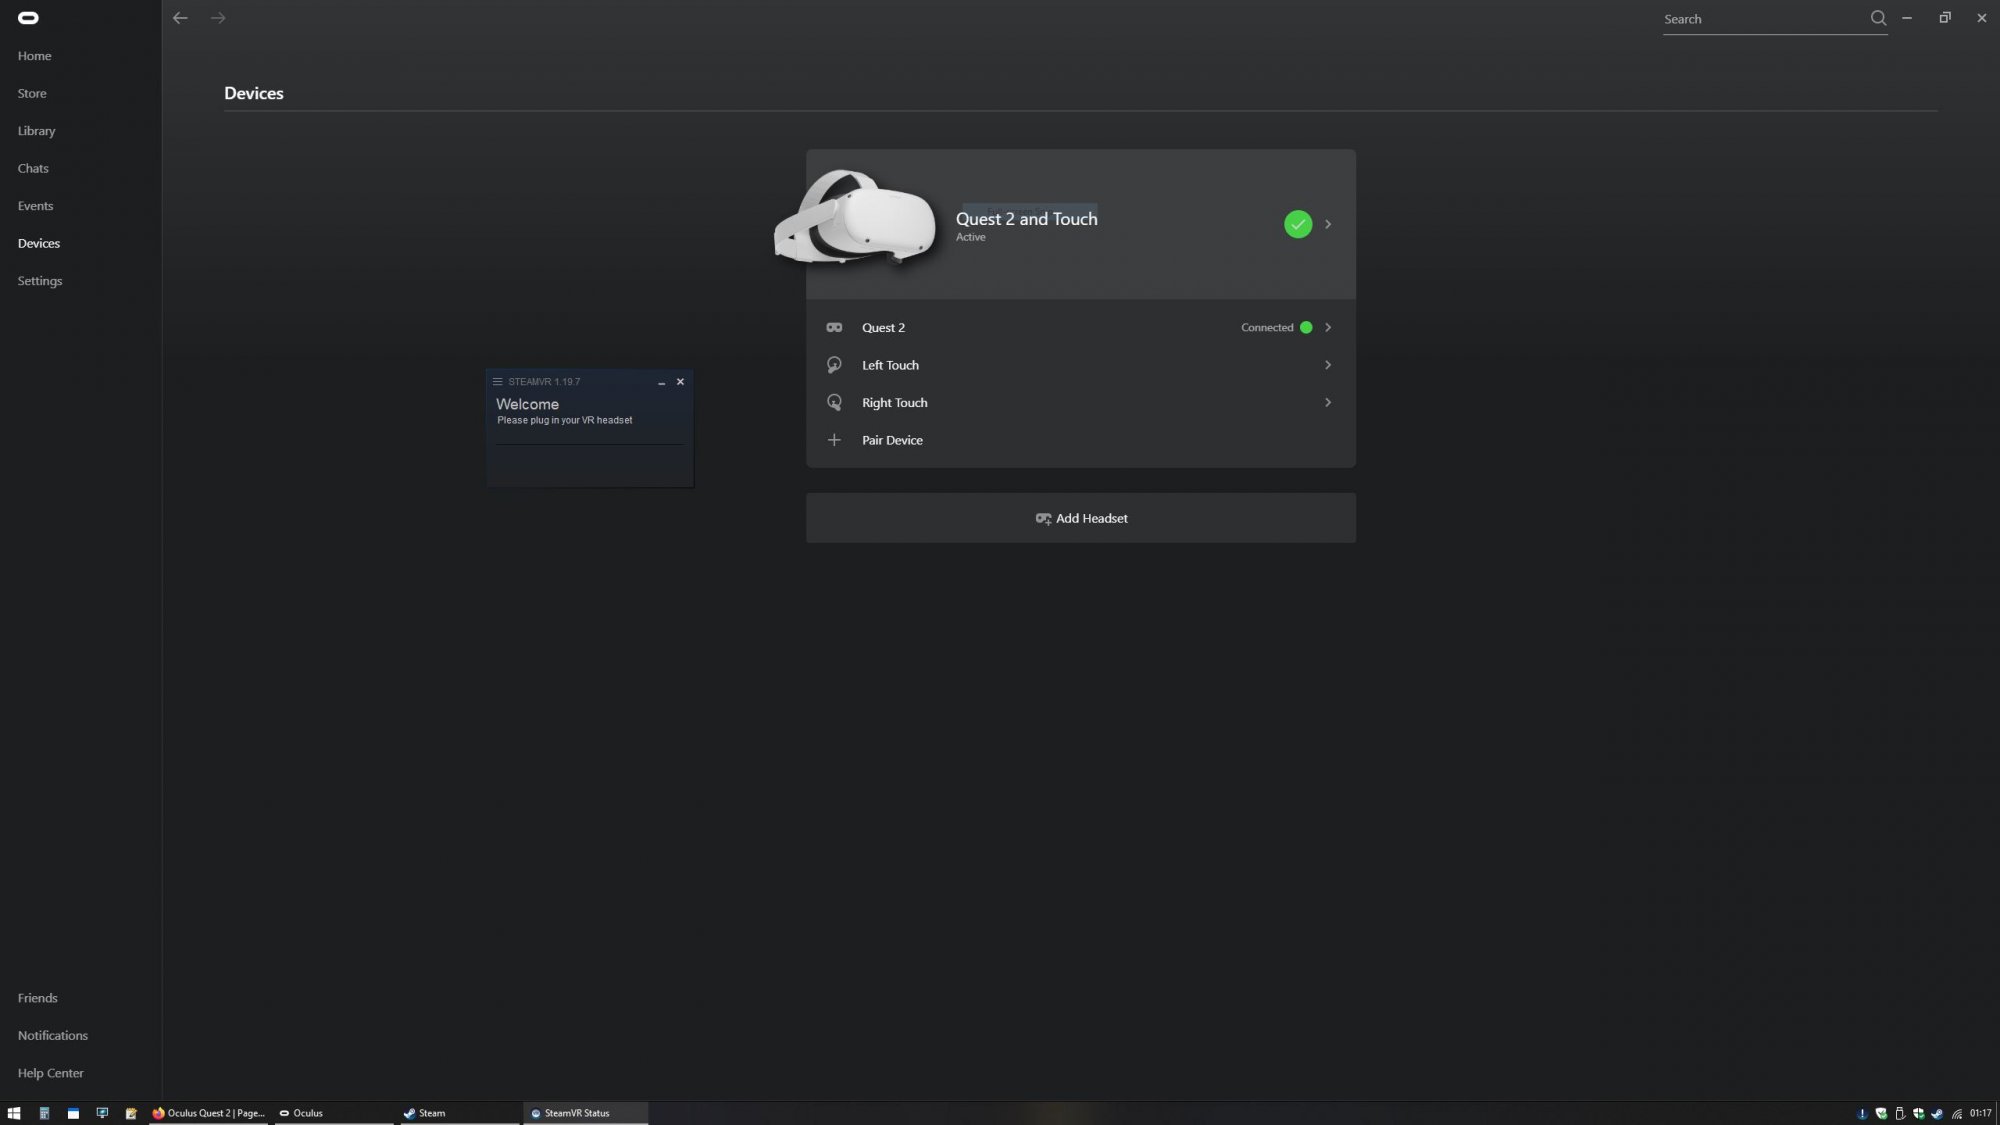Expand the Left Touch row chevron
The image size is (2000, 1125).
tap(1328, 365)
